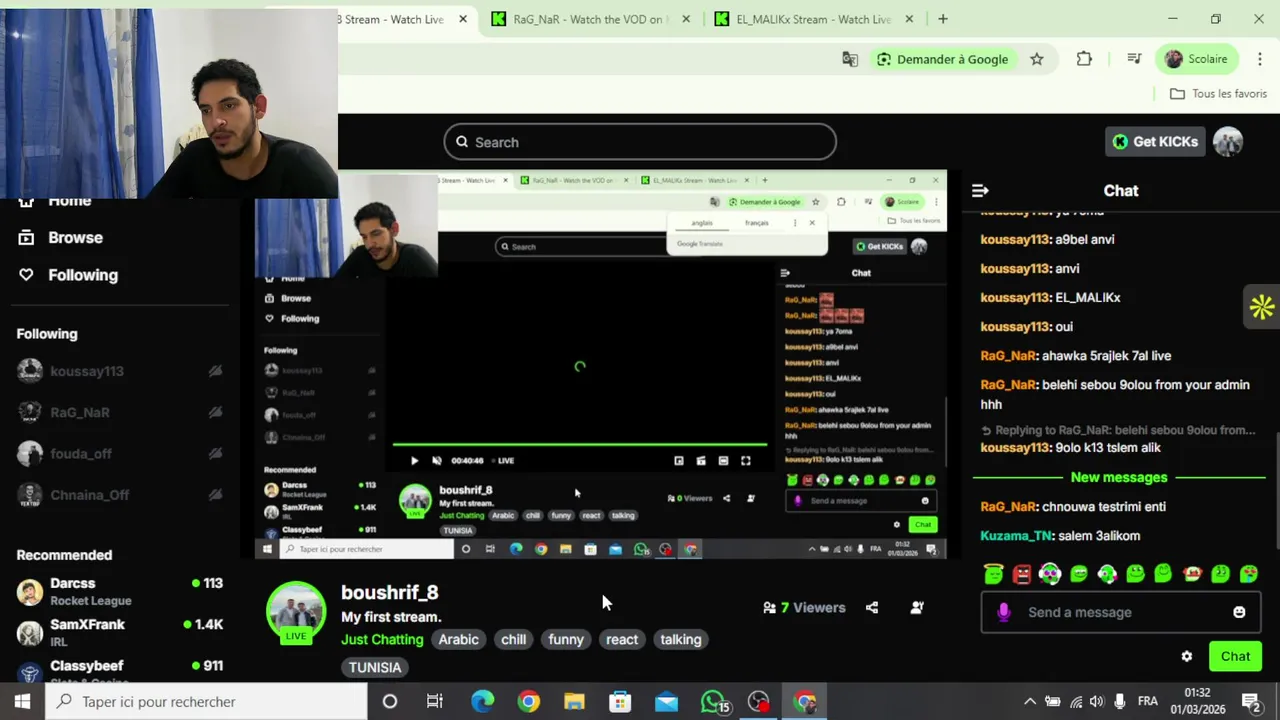This screenshot has width=1280, height=720.
Task: Pick the red angry face emote
Action: [x=1021, y=574]
